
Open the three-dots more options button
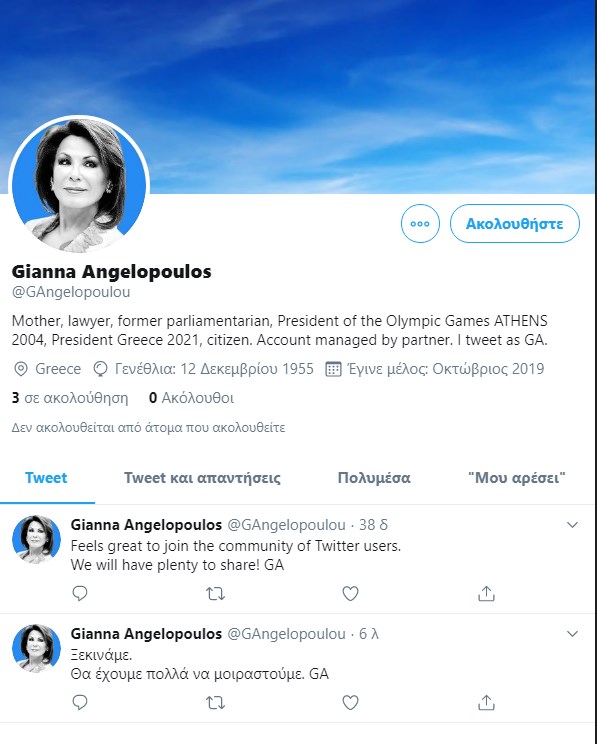pos(420,223)
